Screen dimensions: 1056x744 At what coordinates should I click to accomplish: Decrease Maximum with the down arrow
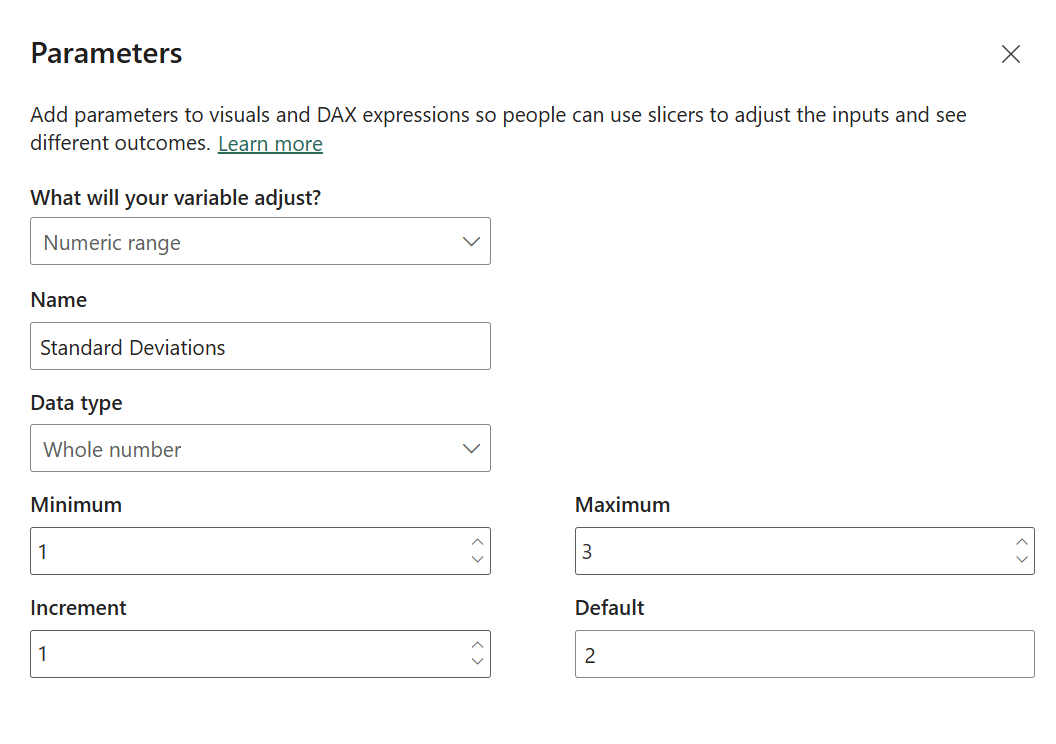click(x=1021, y=559)
